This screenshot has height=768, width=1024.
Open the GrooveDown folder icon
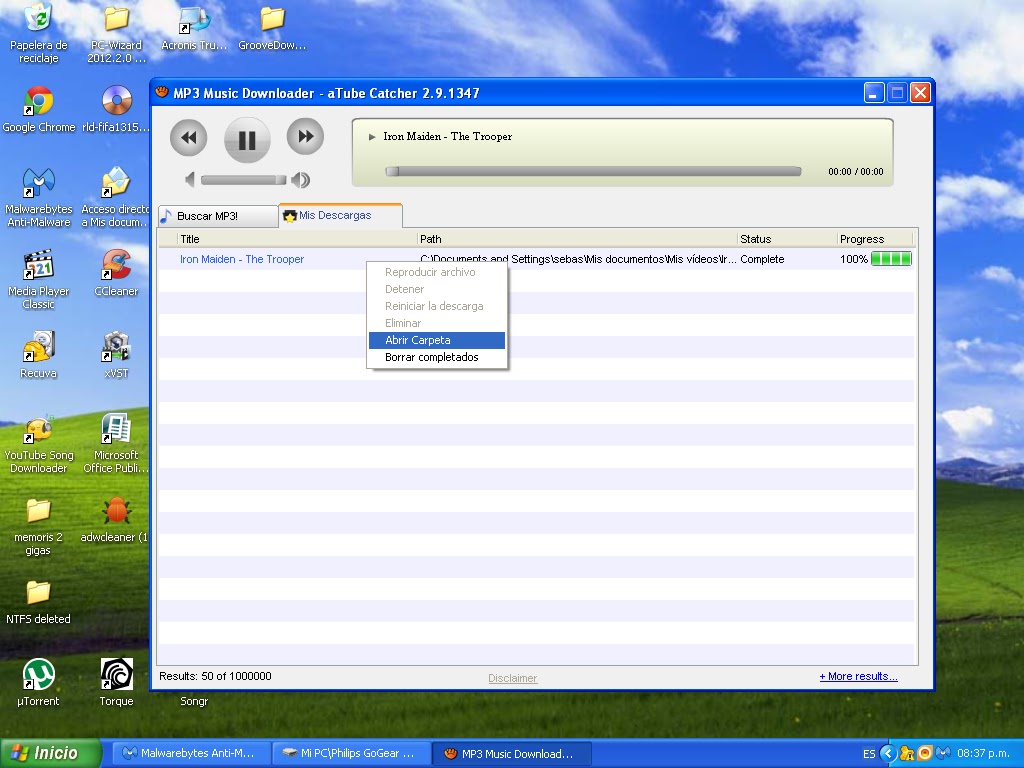tap(272, 27)
